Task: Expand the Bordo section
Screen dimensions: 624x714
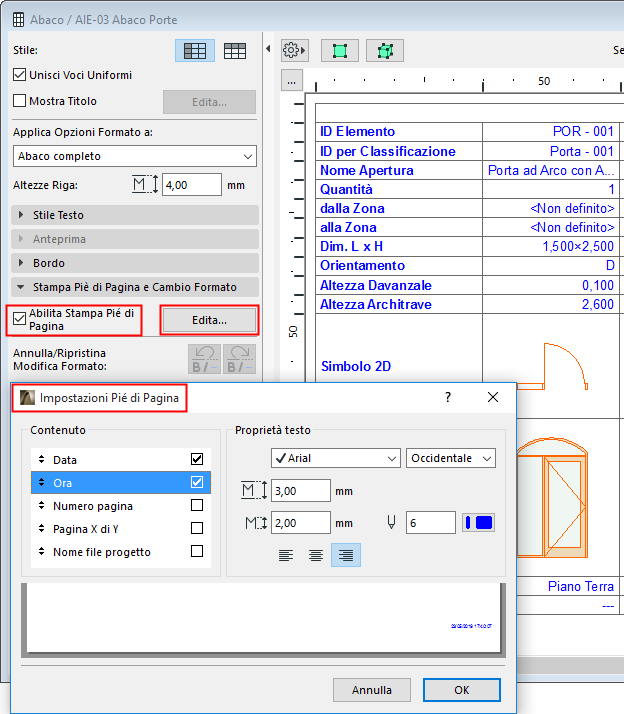Action: (135, 263)
